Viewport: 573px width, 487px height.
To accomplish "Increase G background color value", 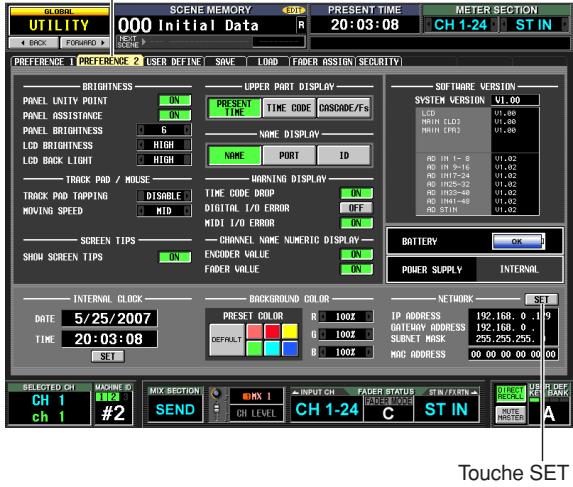I will pos(369,334).
